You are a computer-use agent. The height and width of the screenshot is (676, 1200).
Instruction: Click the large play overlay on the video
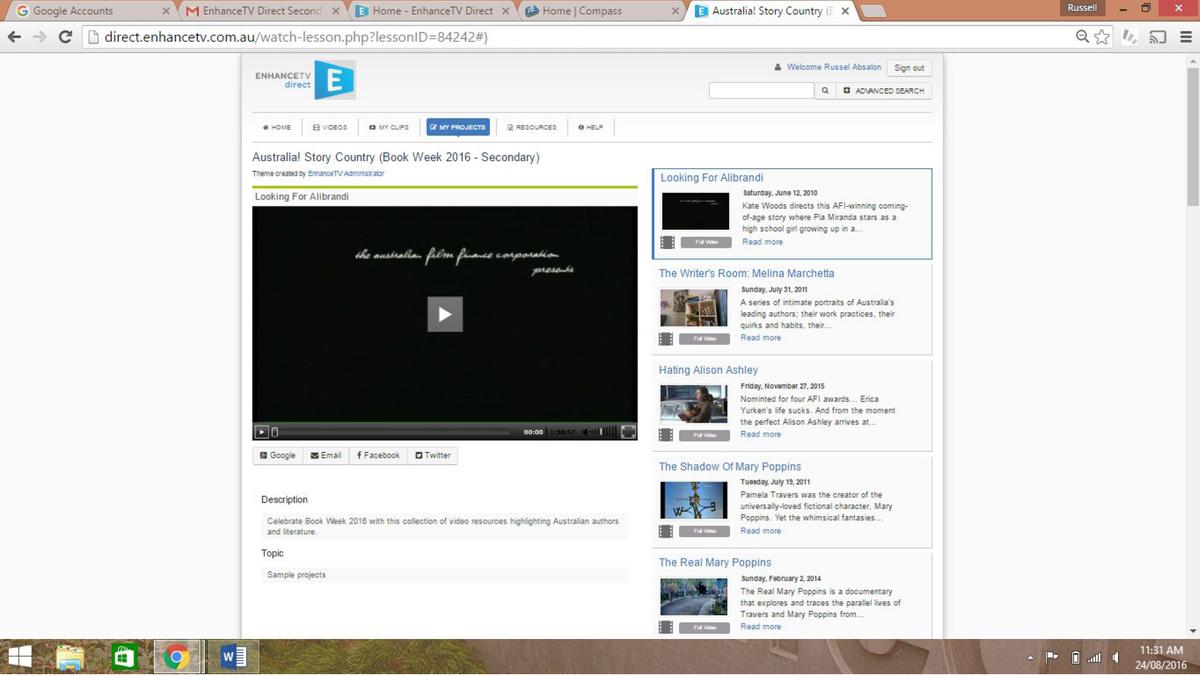(445, 314)
